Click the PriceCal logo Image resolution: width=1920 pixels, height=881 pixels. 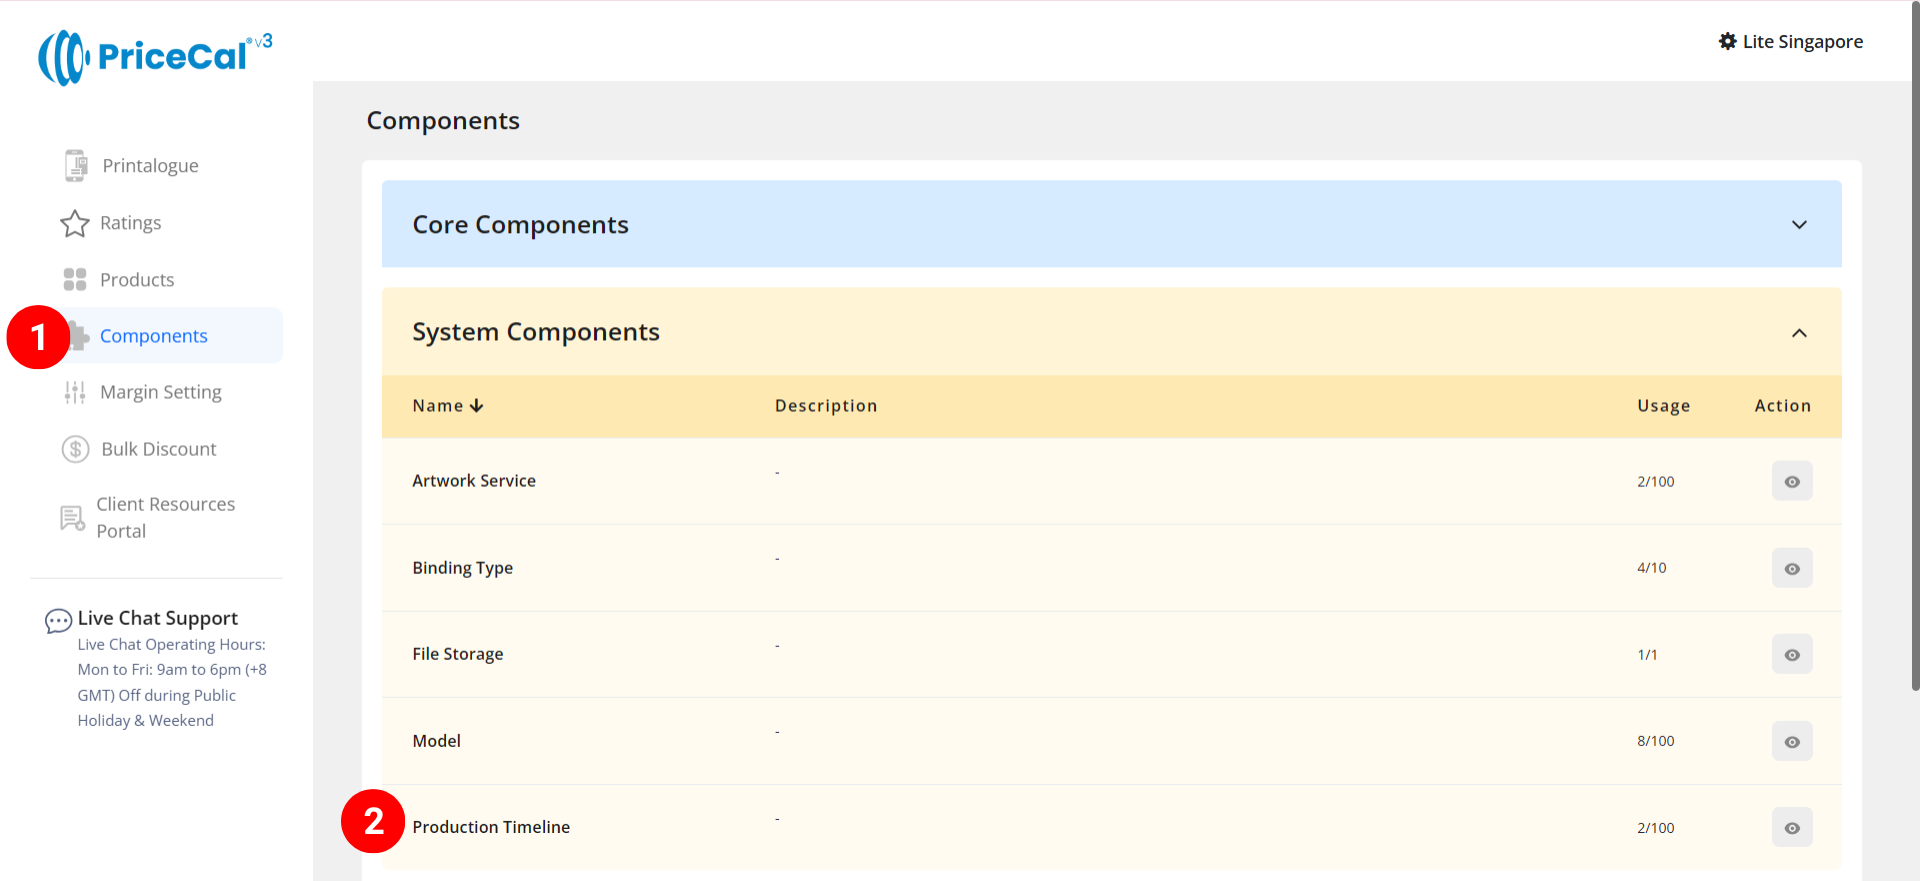tap(155, 57)
